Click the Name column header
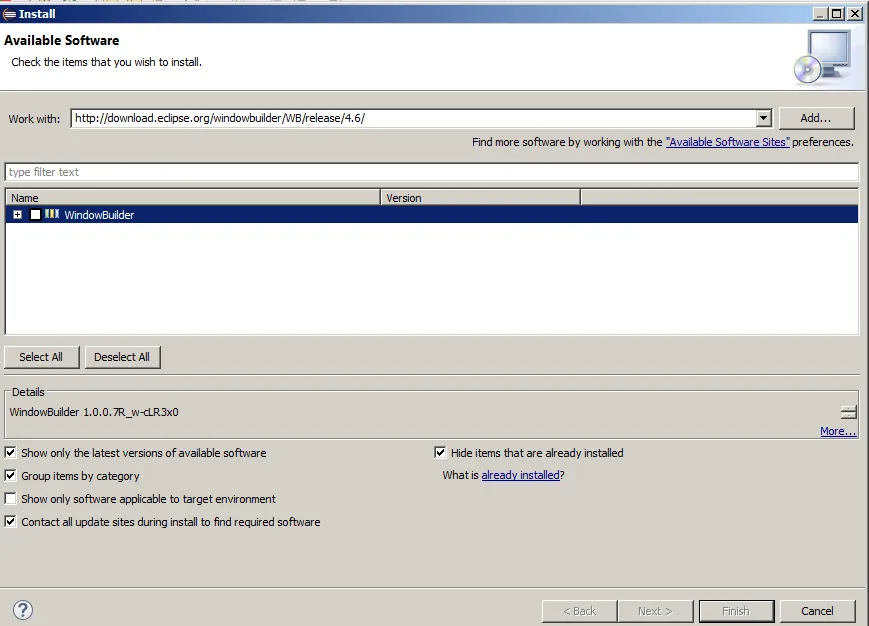Image resolution: width=869 pixels, height=626 pixels. tap(193, 198)
